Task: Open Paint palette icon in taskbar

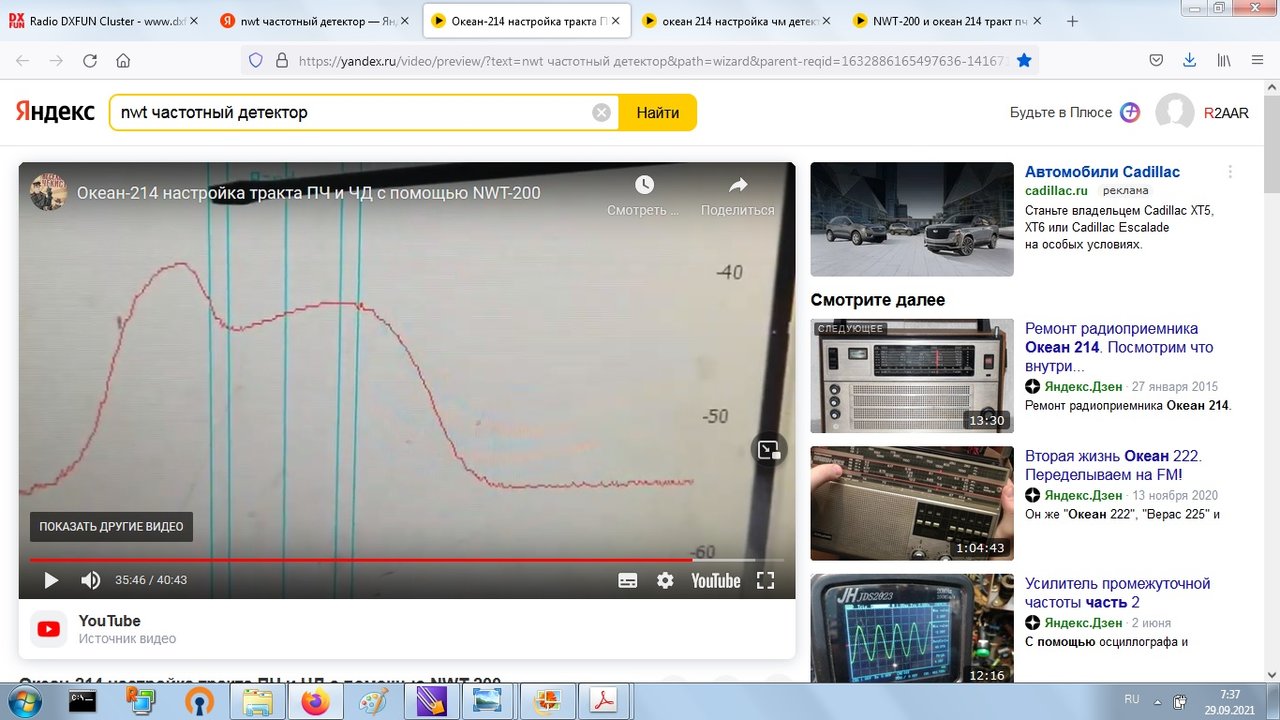Action: point(372,701)
